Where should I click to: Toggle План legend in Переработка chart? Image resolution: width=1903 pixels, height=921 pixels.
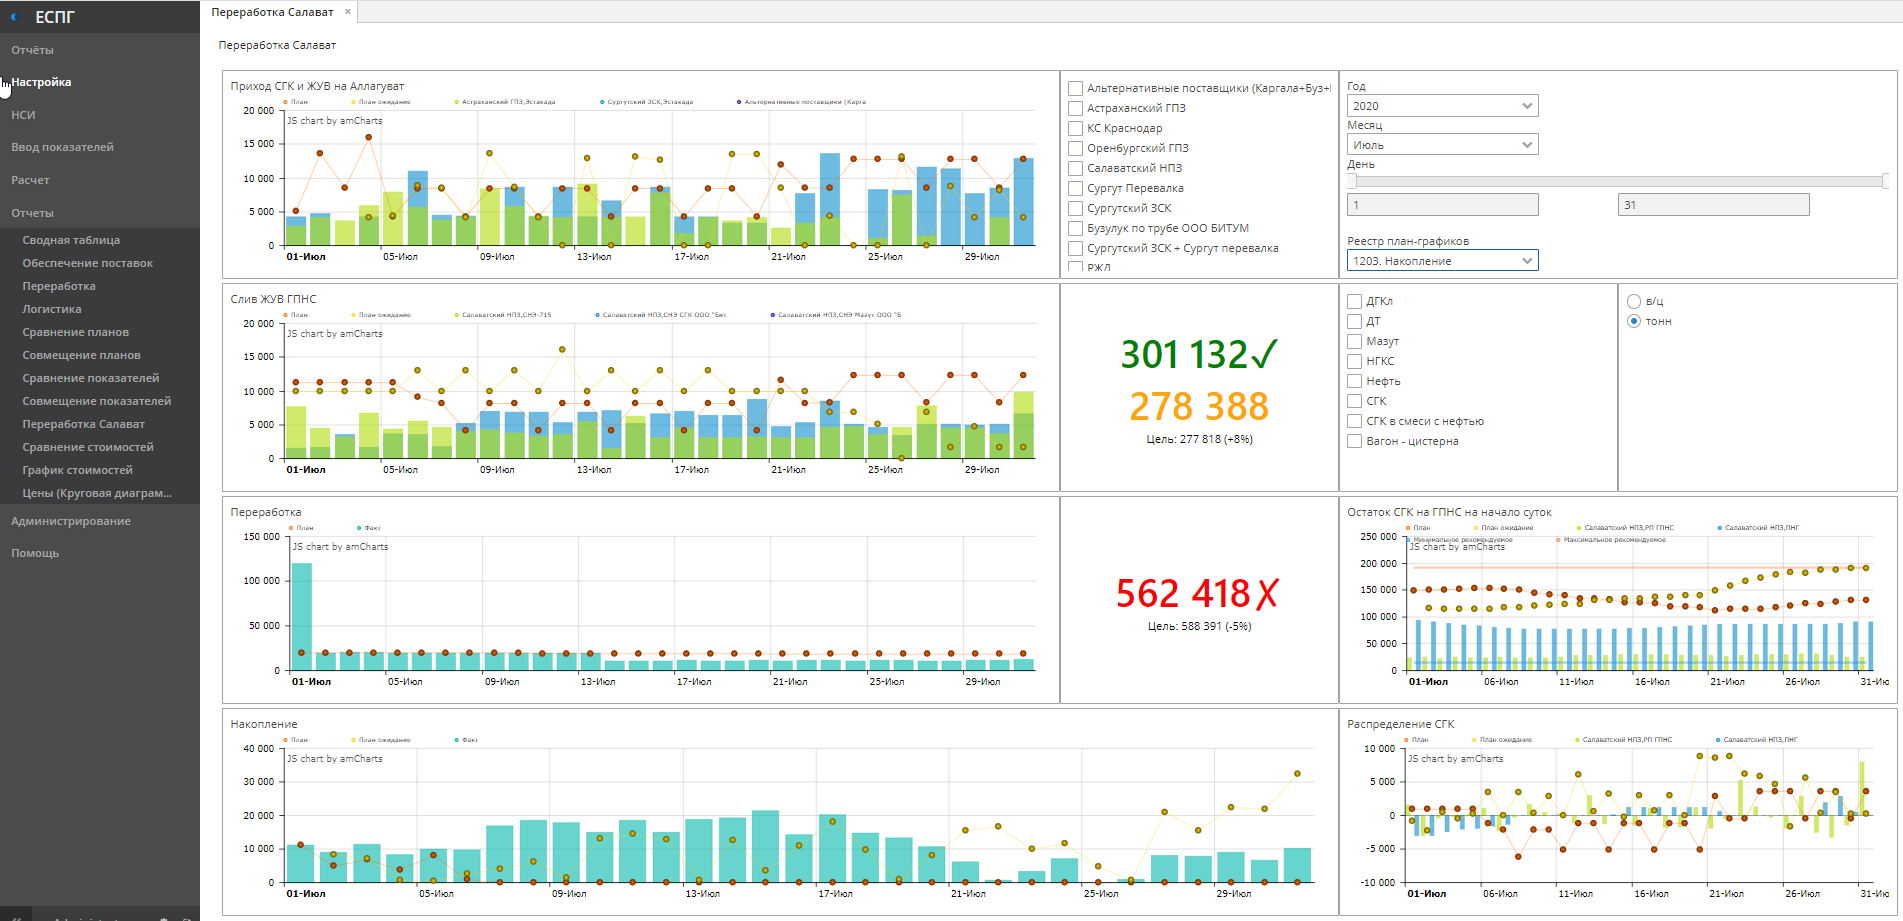301,528
